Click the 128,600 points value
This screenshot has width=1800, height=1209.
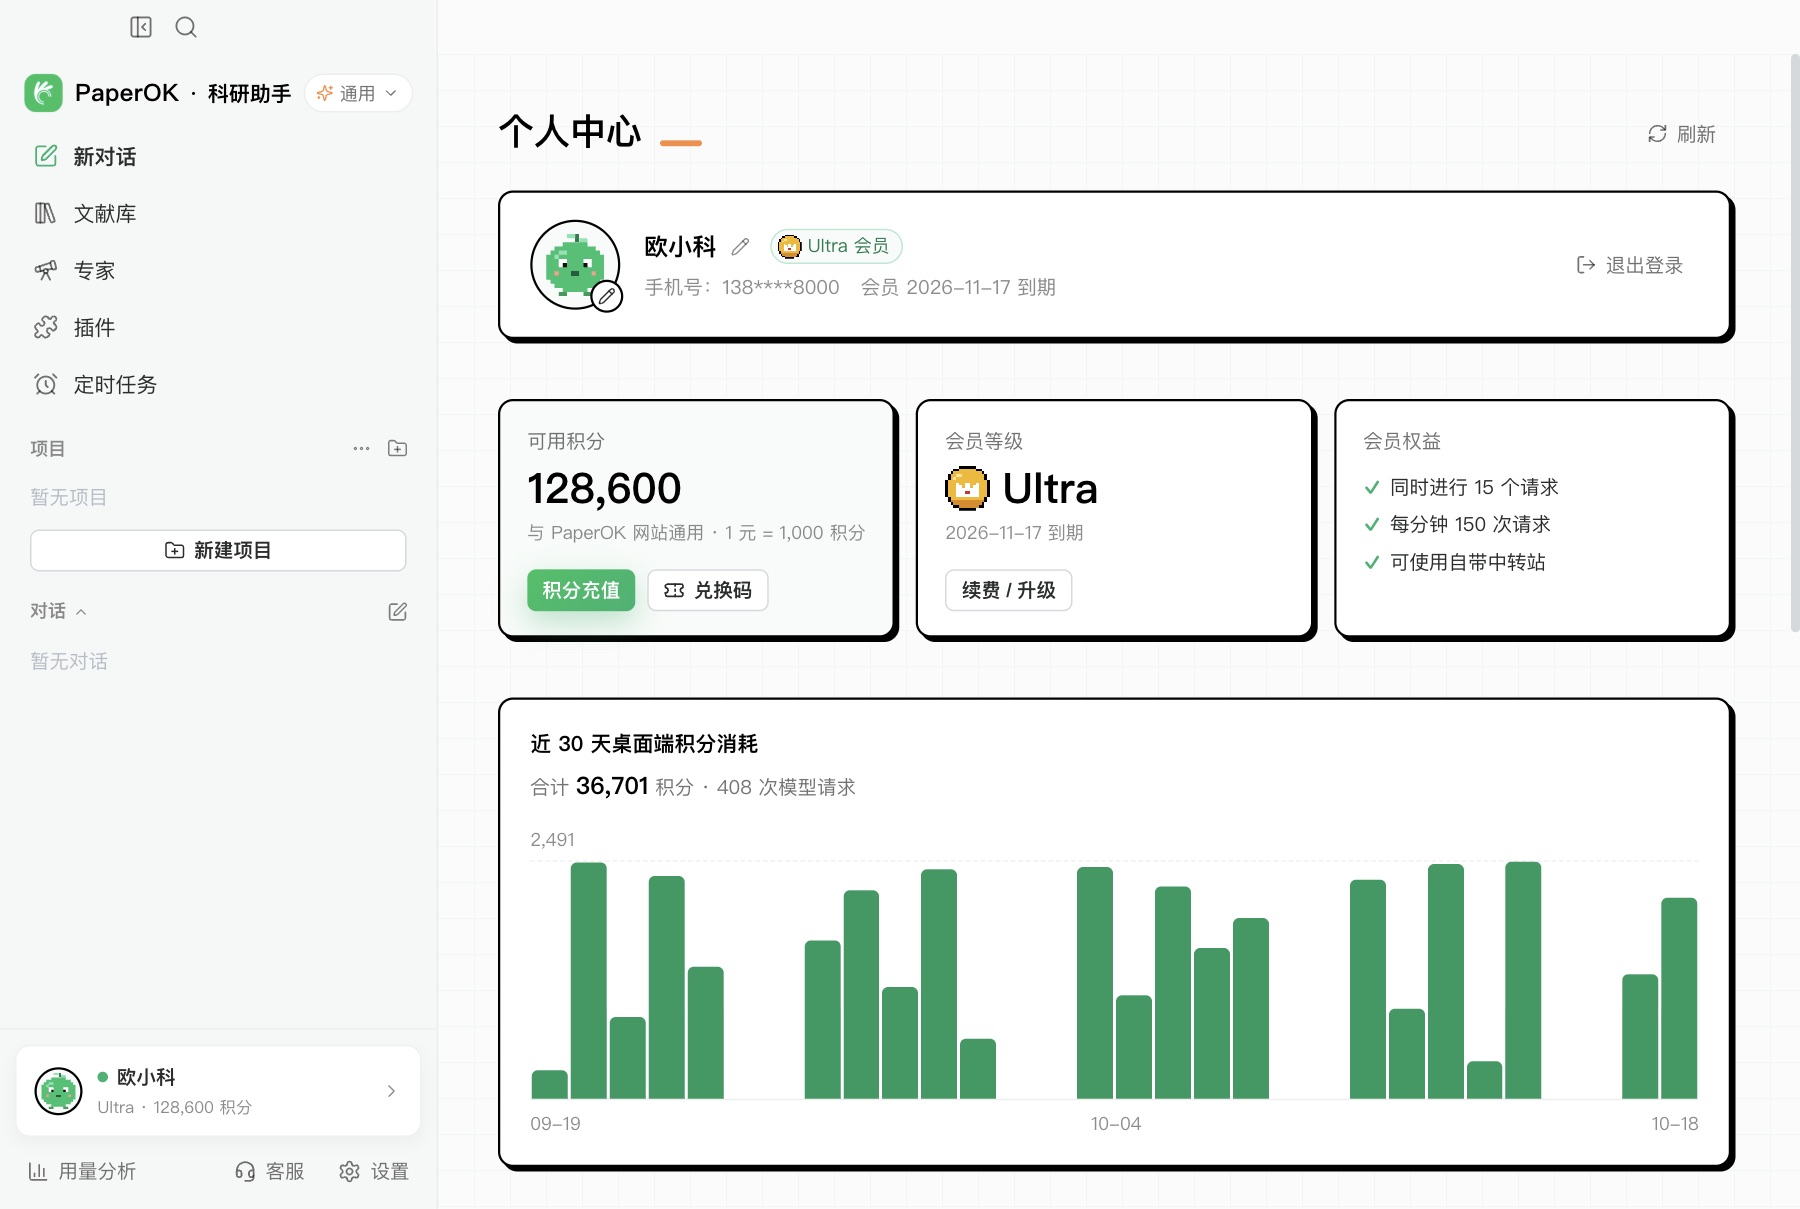coord(604,488)
